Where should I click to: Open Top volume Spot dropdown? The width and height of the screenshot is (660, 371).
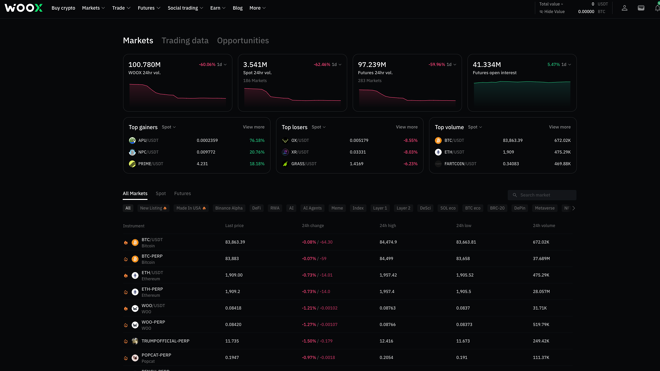pos(475,127)
